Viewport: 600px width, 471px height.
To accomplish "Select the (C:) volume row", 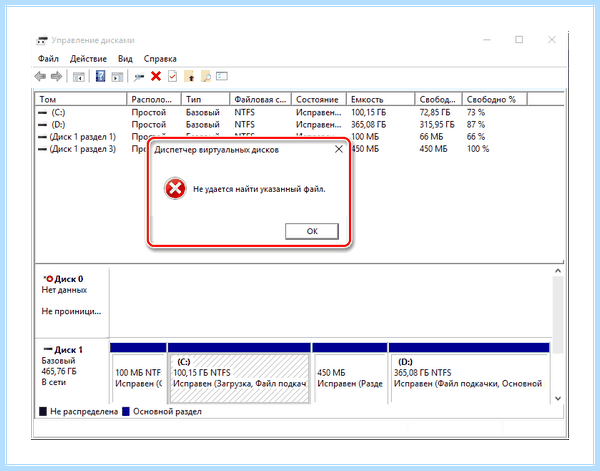I will pos(299,112).
